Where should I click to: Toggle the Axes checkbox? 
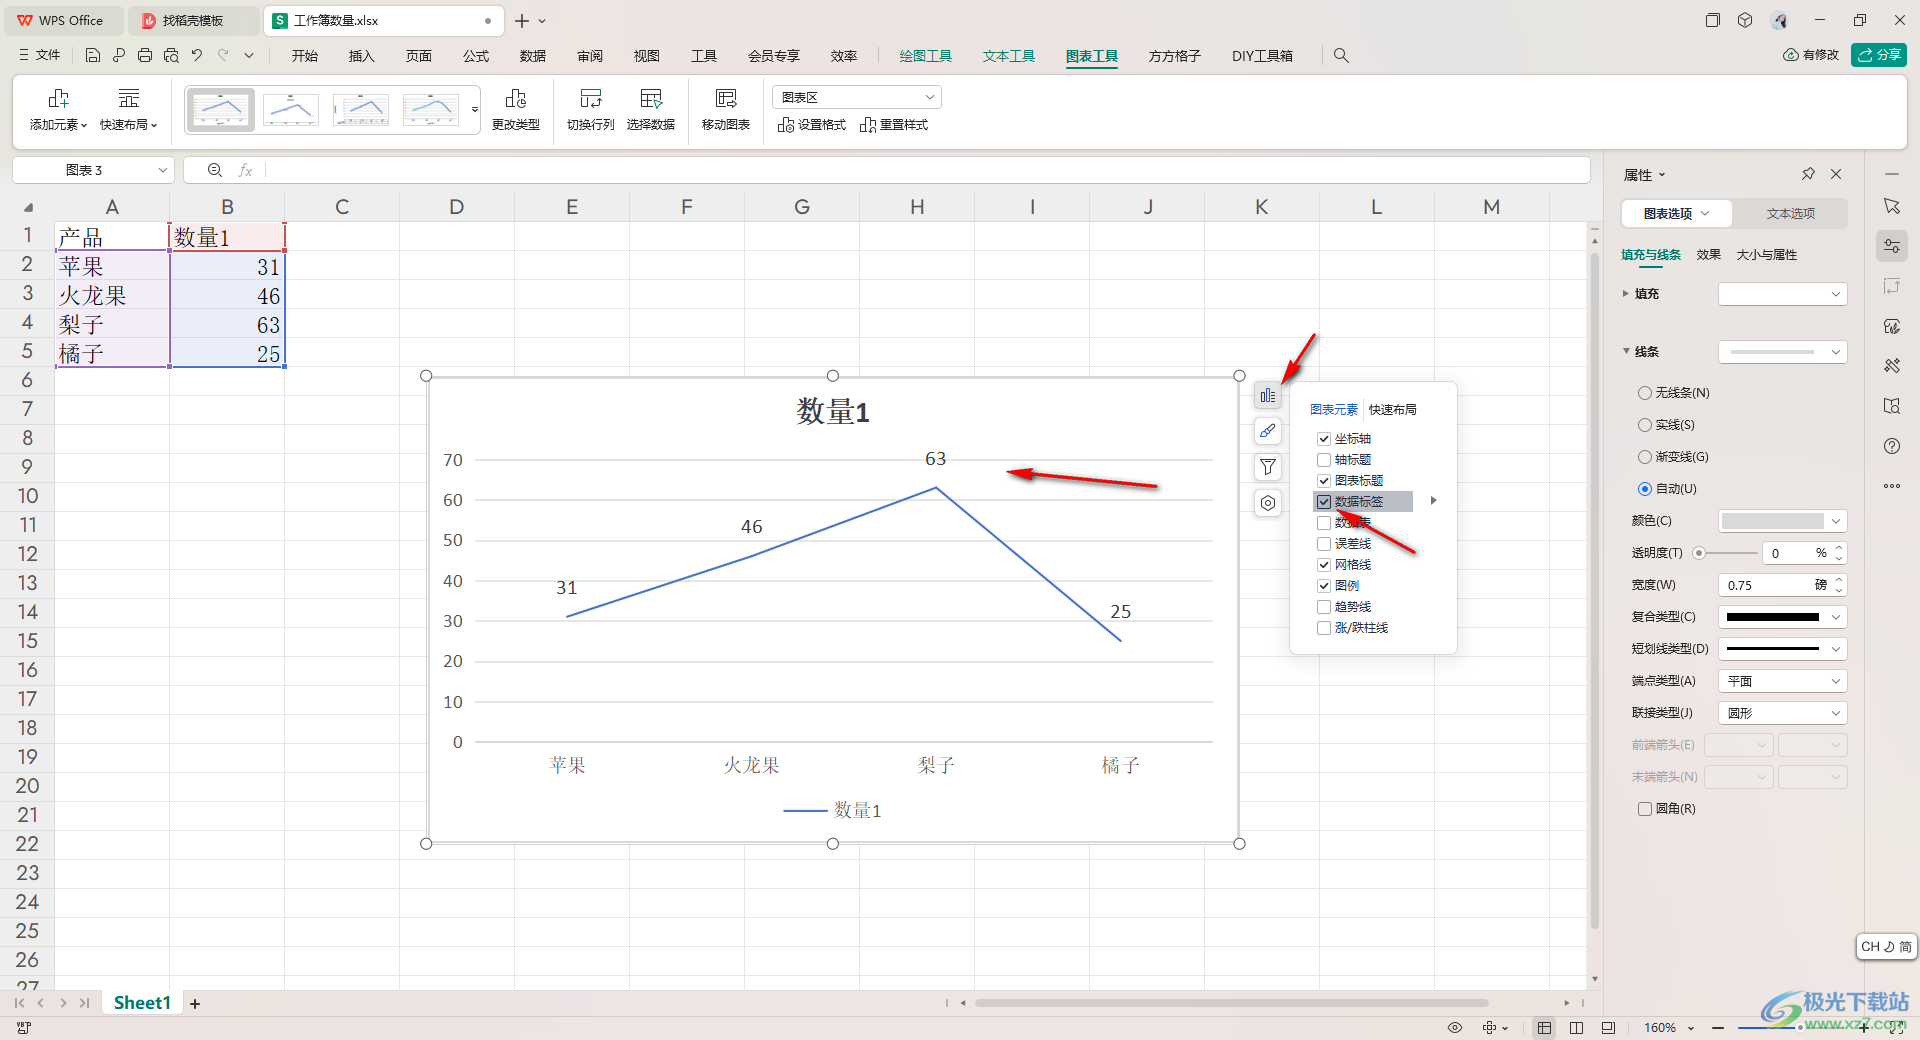[x=1324, y=439]
